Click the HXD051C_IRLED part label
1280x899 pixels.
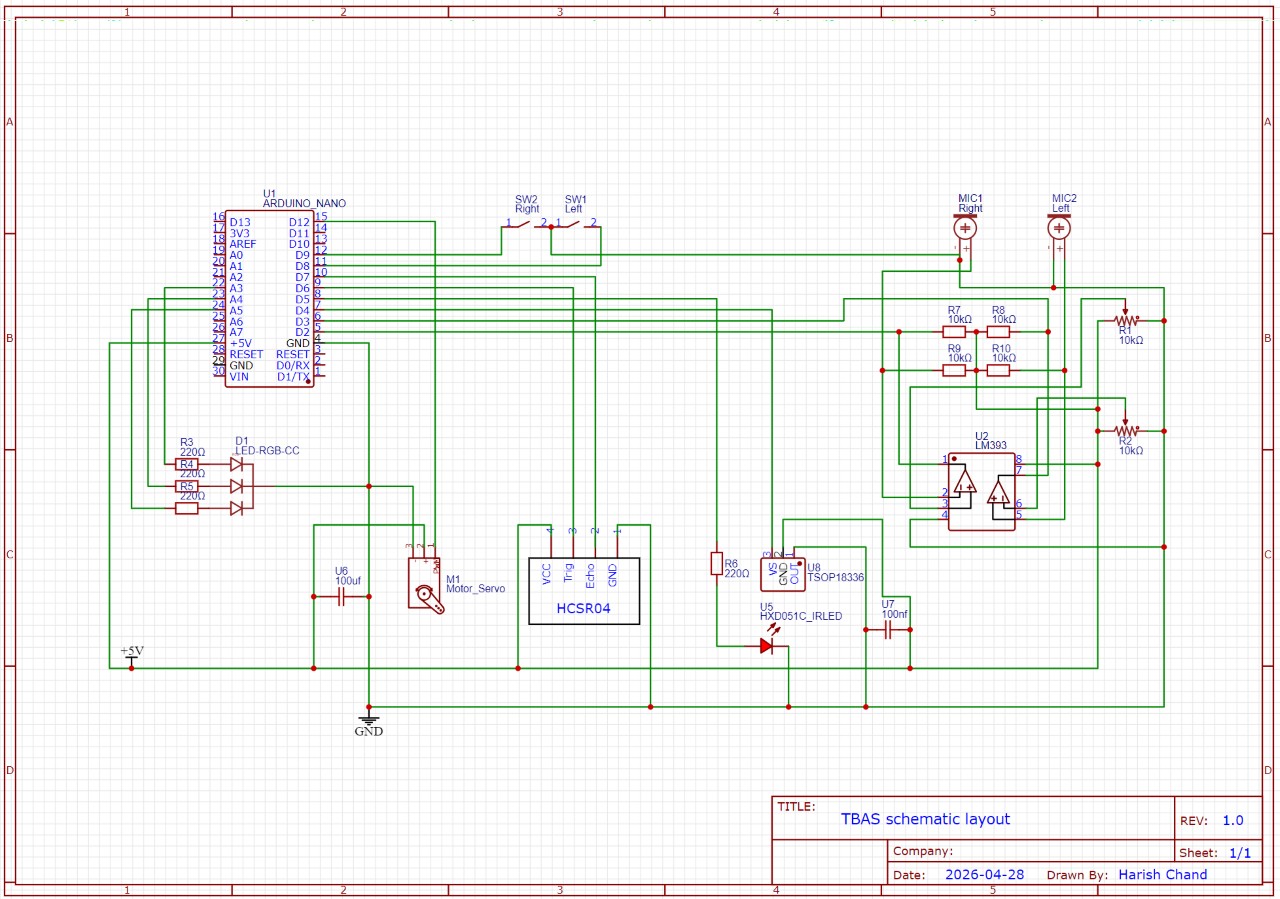pos(801,617)
